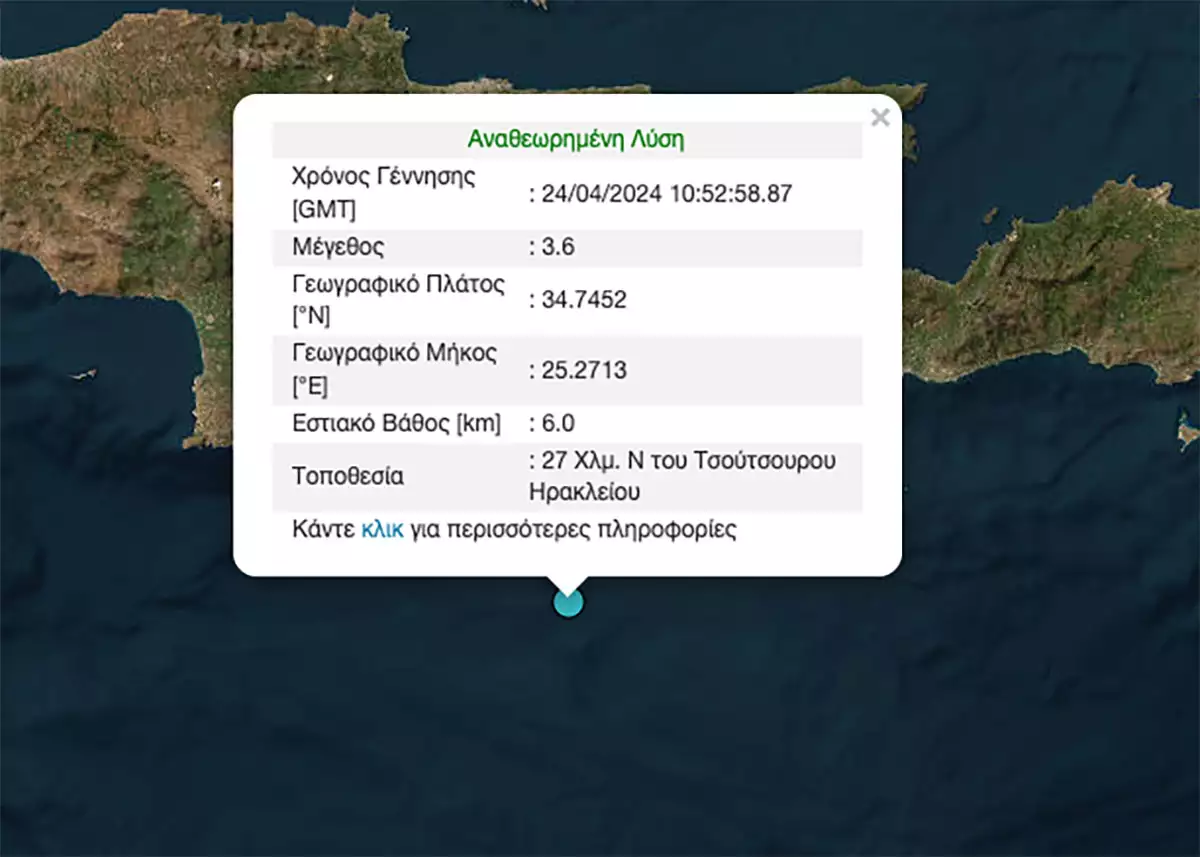This screenshot has width=1200, height=857.
Task: Click the latitude value 34.7452
Action: pyautogui.click(x=583, y=300)
